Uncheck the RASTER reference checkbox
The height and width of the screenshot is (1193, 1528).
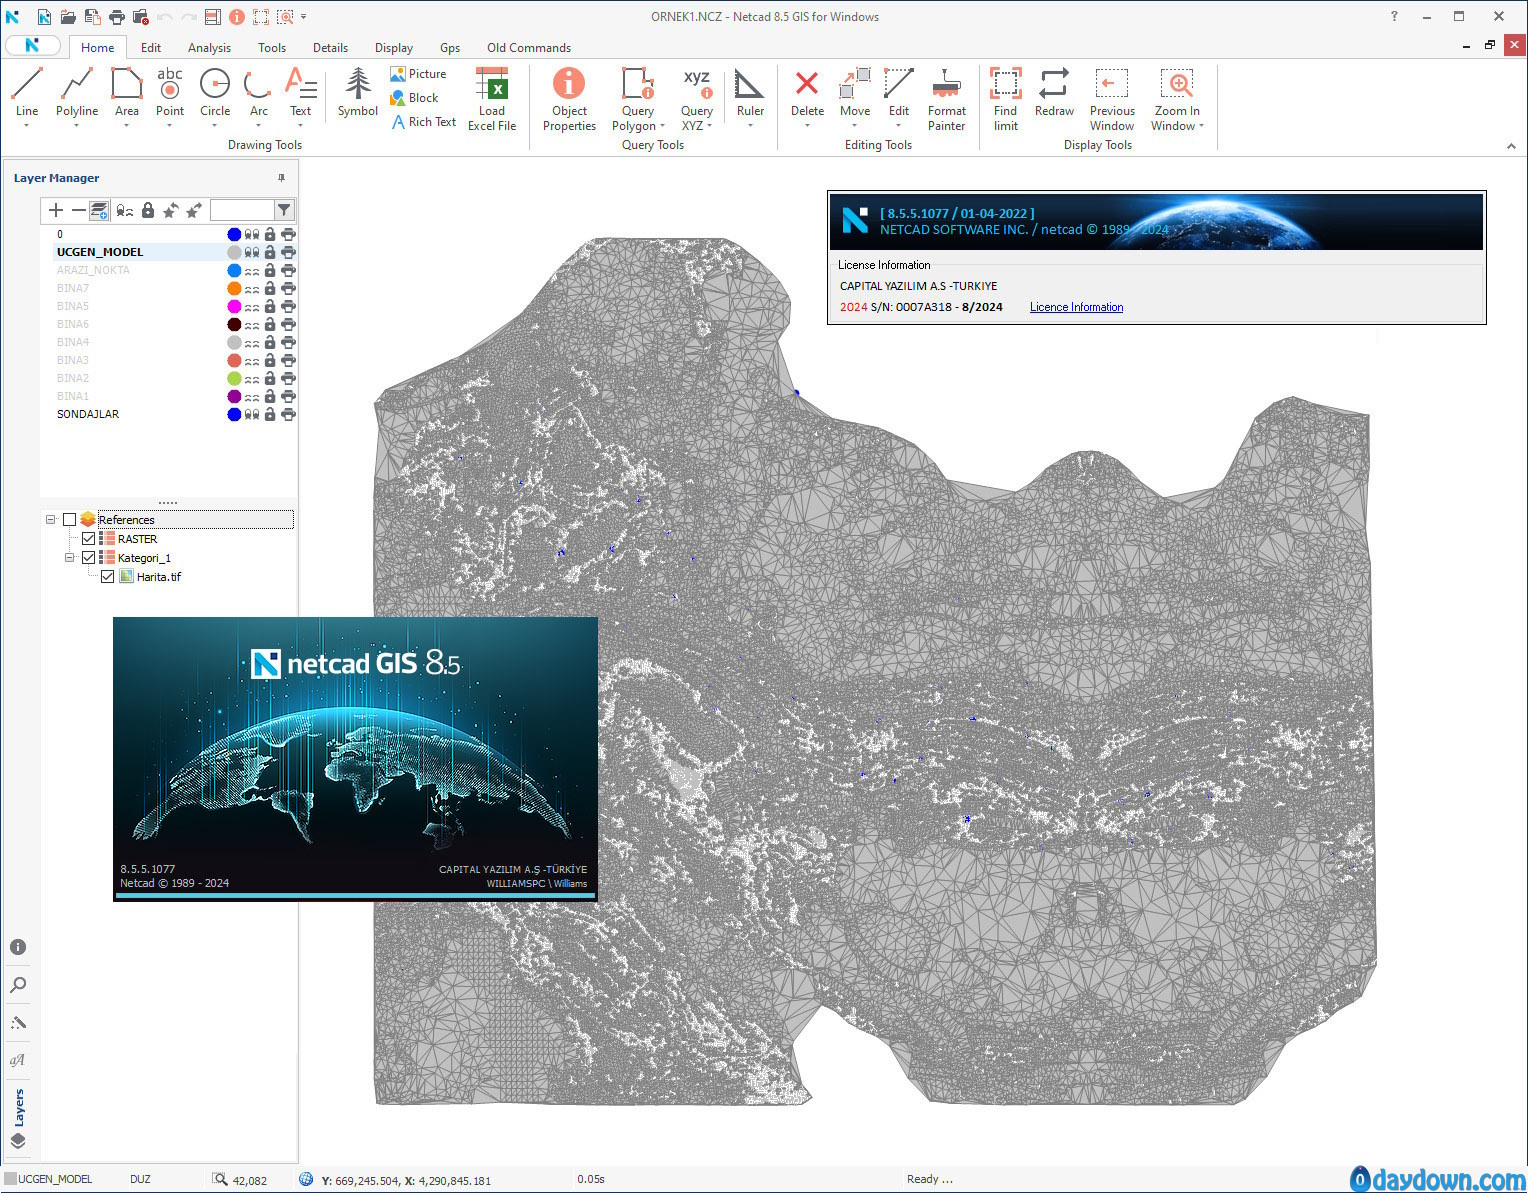[x=88, y=539]
